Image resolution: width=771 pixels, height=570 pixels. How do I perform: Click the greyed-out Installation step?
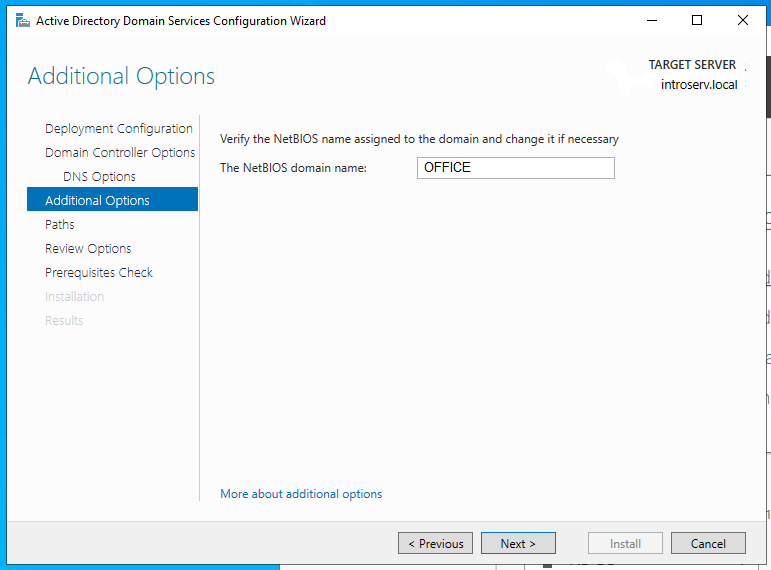74,297
